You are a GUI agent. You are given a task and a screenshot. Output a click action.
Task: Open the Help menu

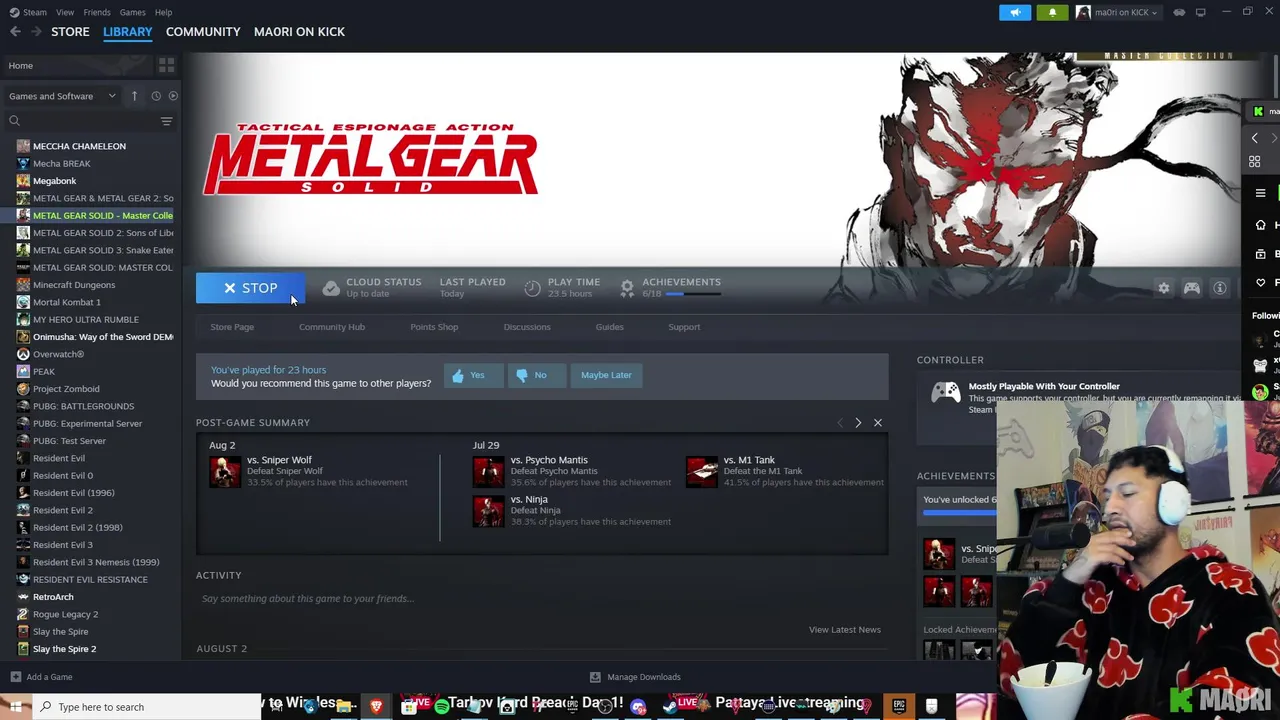[x=163, y=12]
